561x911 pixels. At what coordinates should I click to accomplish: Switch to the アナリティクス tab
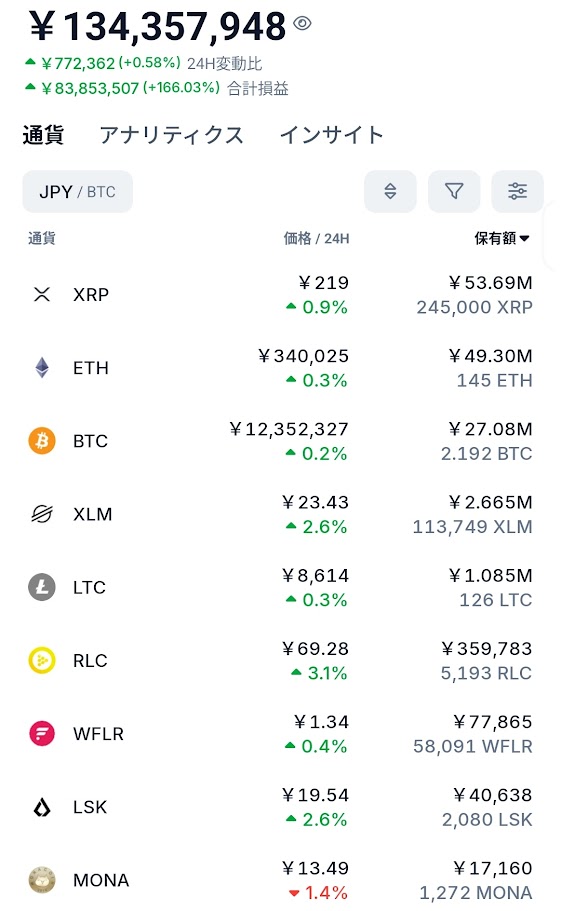(171, 135)
